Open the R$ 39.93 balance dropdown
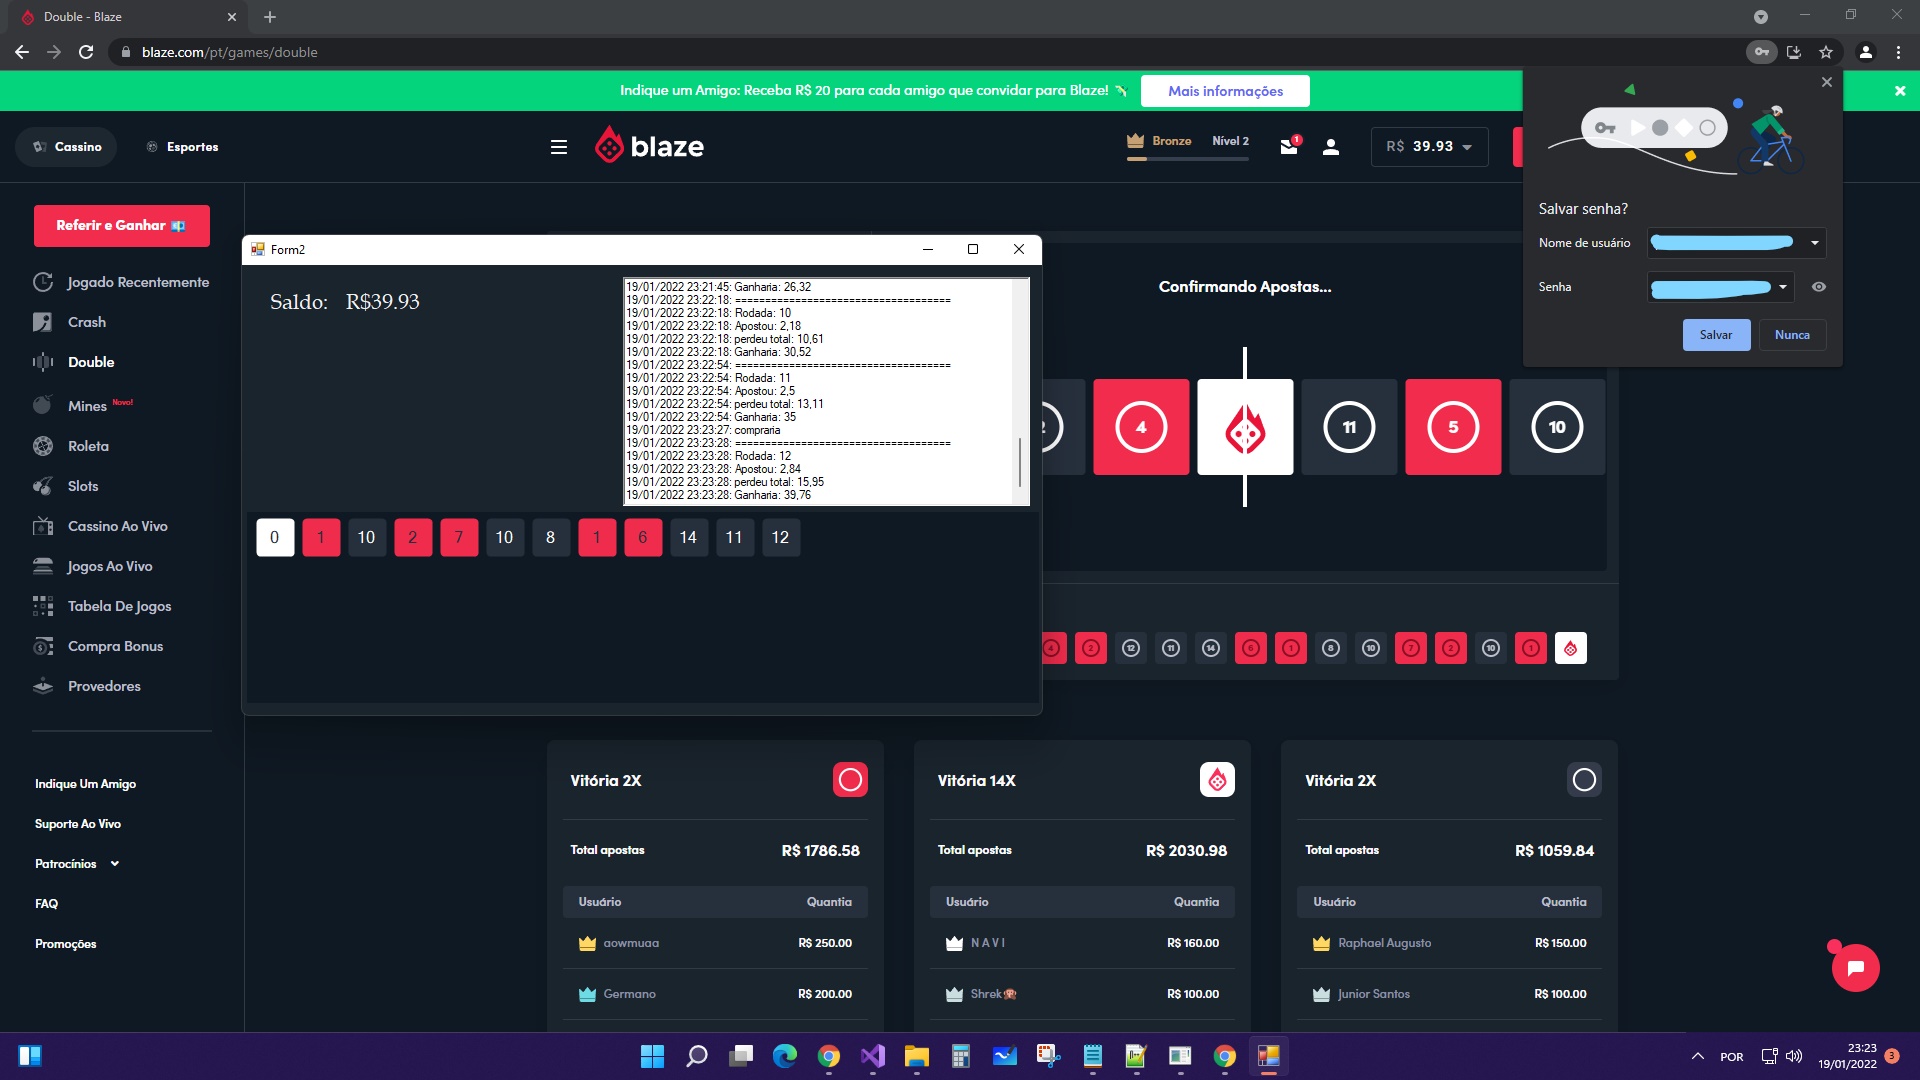Viewport: 1920px width, 1080px height. point(1429,147)
